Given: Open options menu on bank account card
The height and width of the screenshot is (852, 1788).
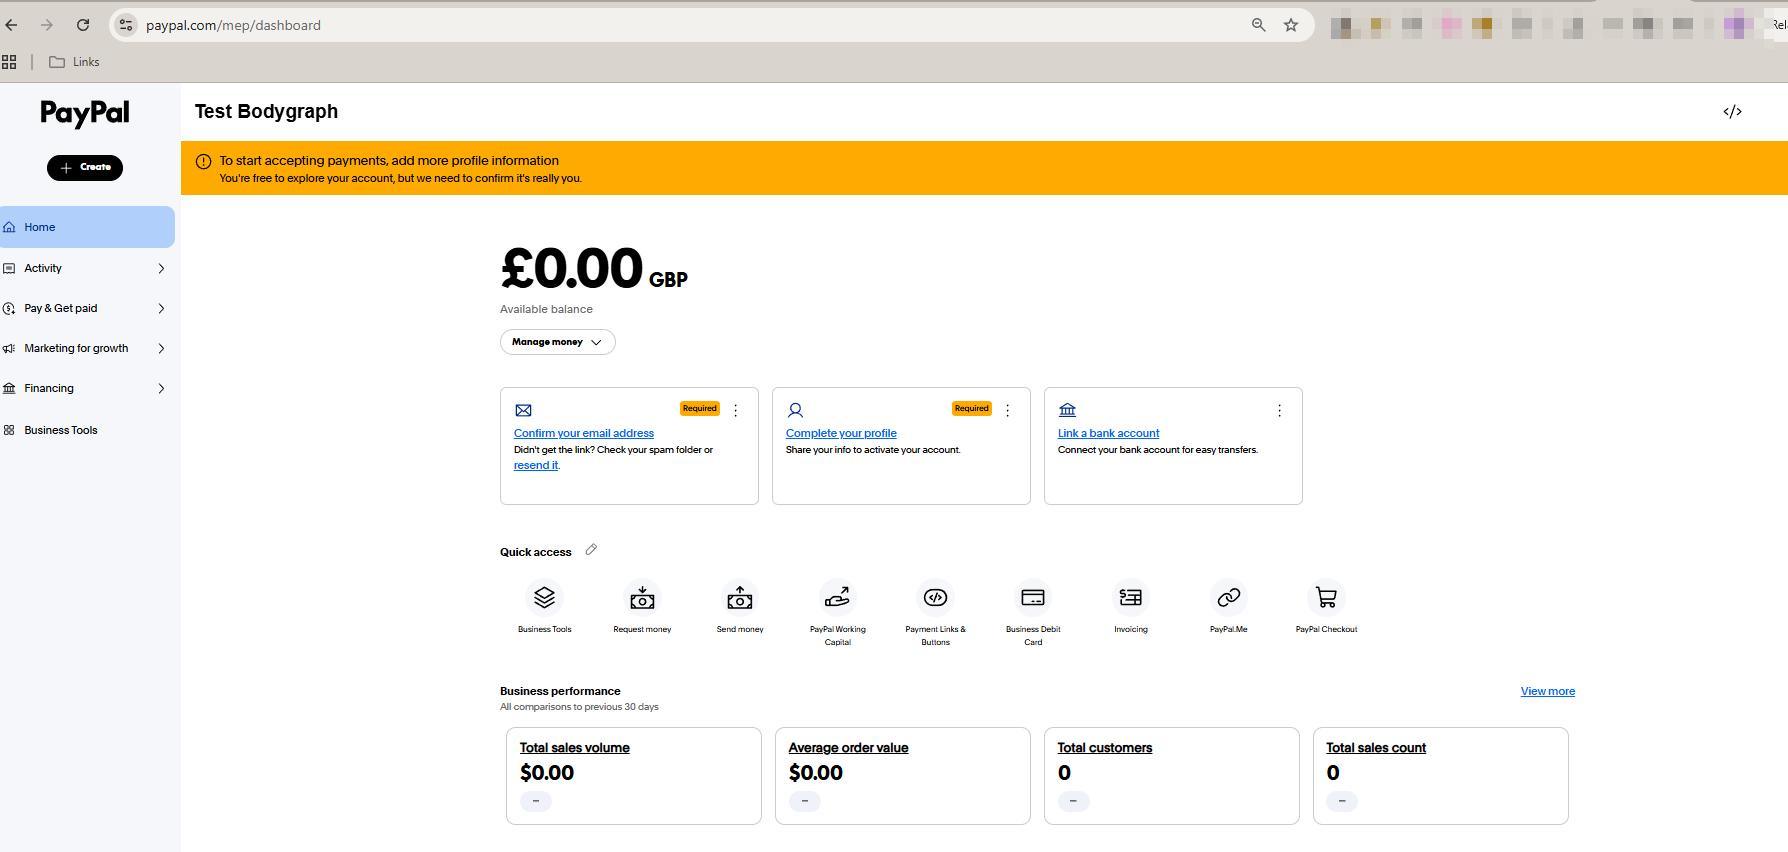Looking at the screenshot, I should [x=1279, y=411].
